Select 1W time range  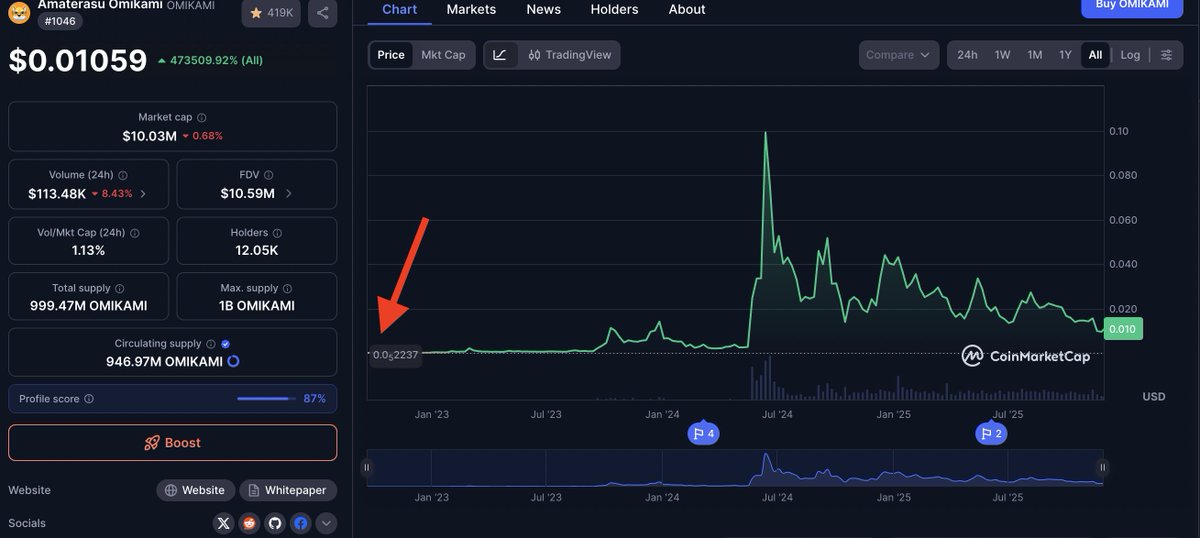pos(1002,55)
